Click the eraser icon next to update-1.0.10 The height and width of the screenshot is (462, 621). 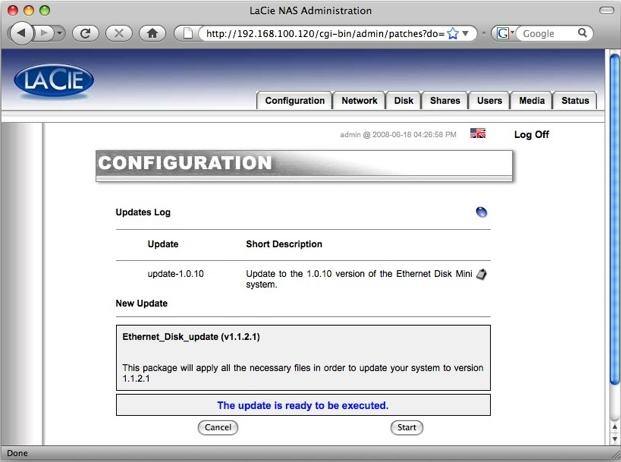(x=481, y=273)
